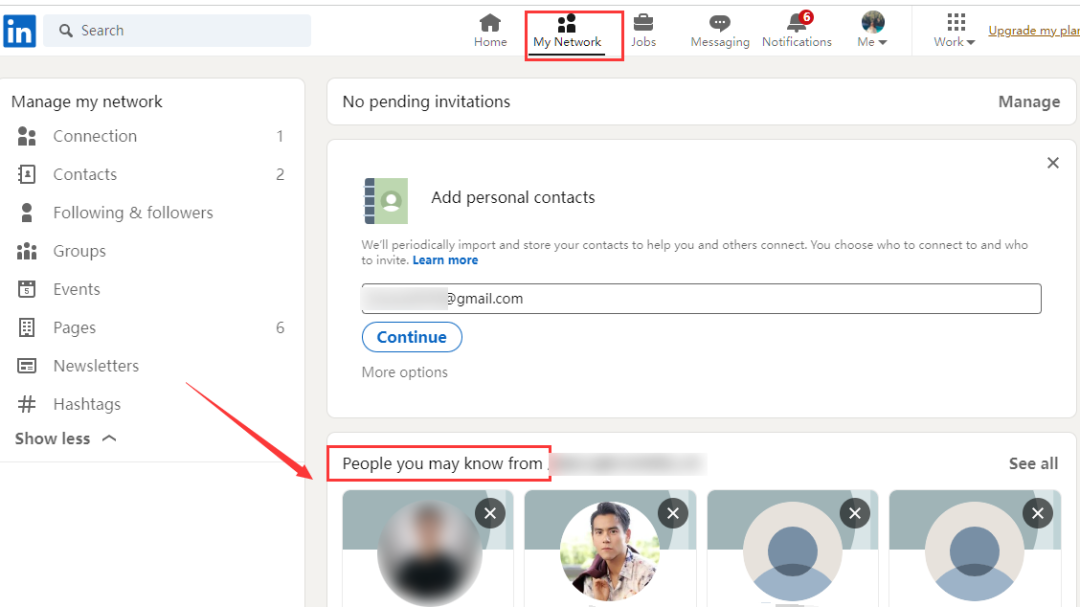Image resolution: width=1080 pixels, height=607 pixels.
Task: Click the gmail address input field
Action: [700, 299]
